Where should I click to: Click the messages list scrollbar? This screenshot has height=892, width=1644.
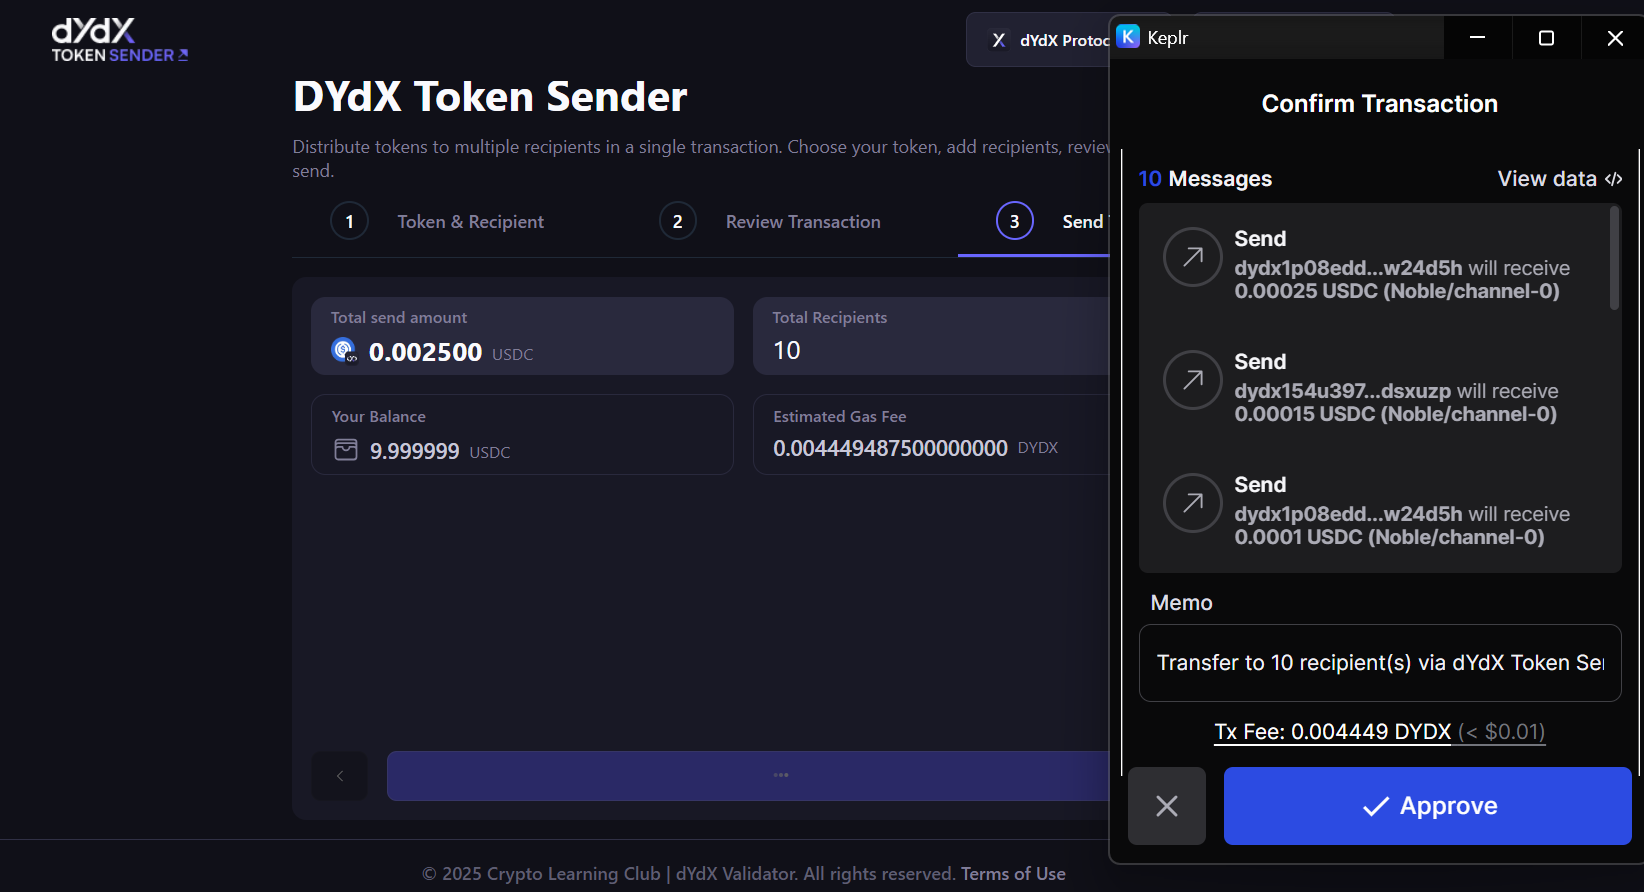point(1613,258)
